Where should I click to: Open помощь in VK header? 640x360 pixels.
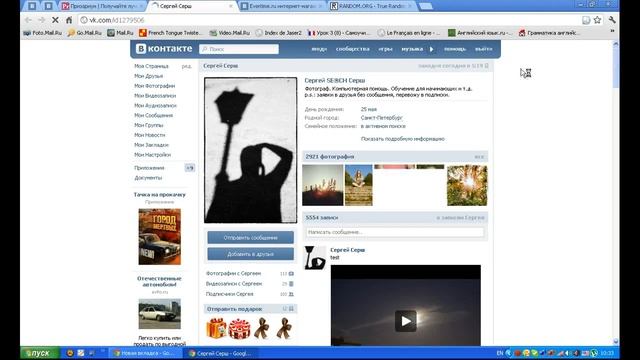(x=455, y=49)
